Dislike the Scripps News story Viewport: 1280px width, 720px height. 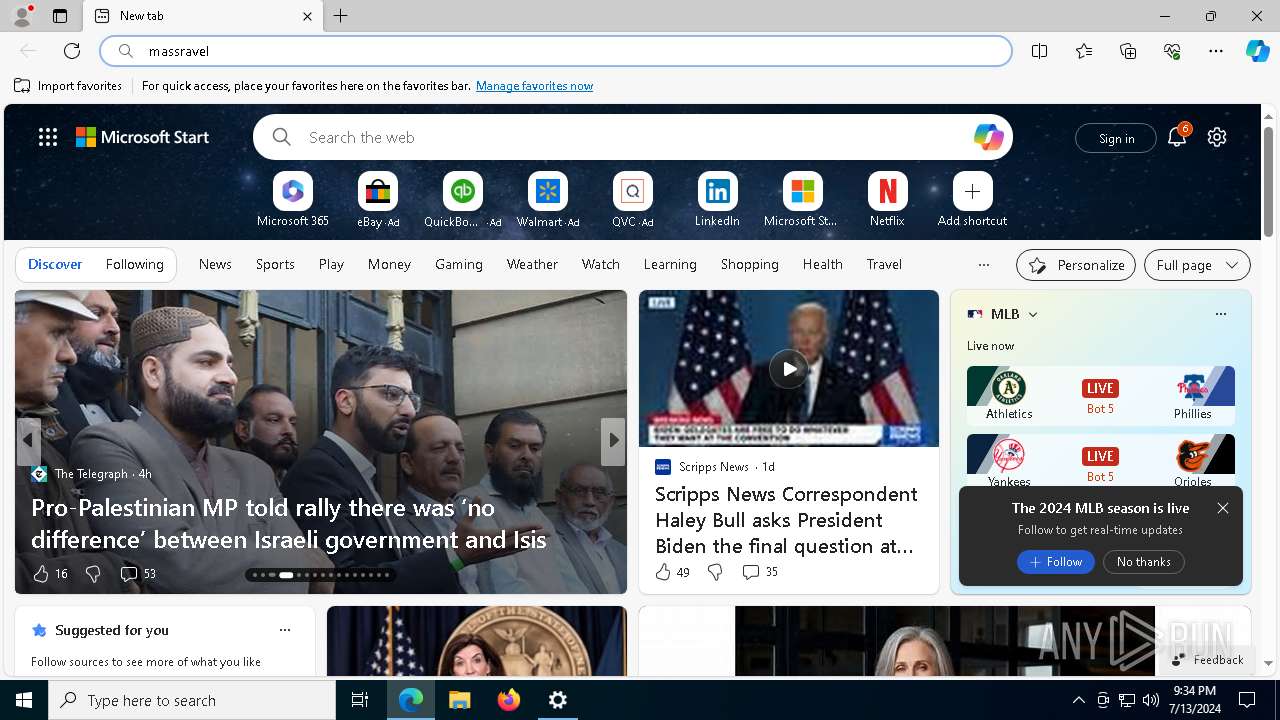pyautogui.click(x=715, y=572)
